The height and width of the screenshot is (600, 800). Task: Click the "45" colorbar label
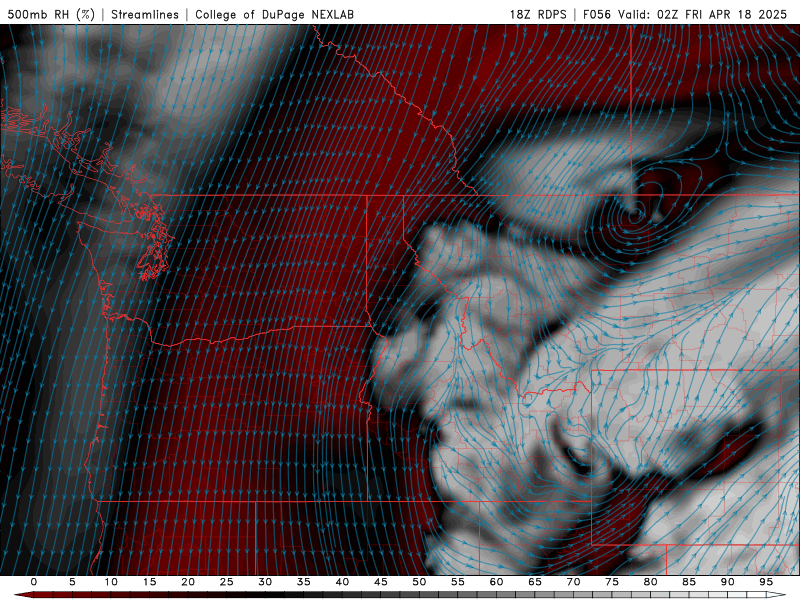381,582
